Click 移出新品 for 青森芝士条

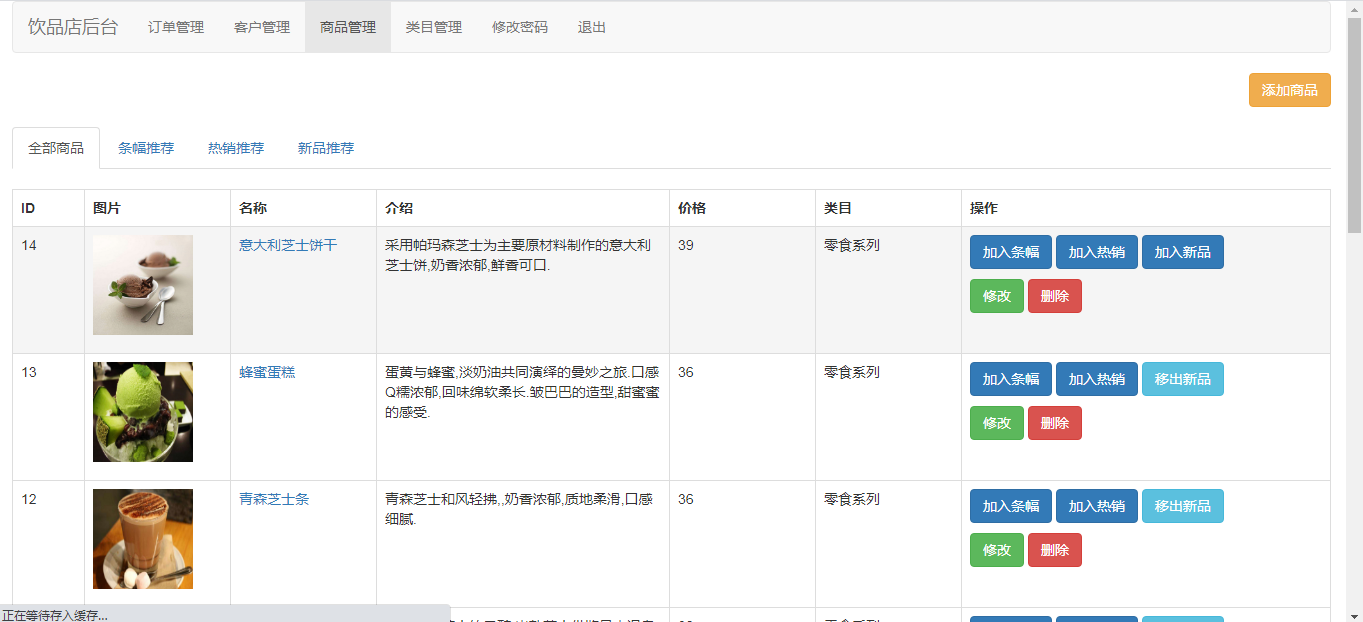pyautogui.click(x=1183, y=506)
